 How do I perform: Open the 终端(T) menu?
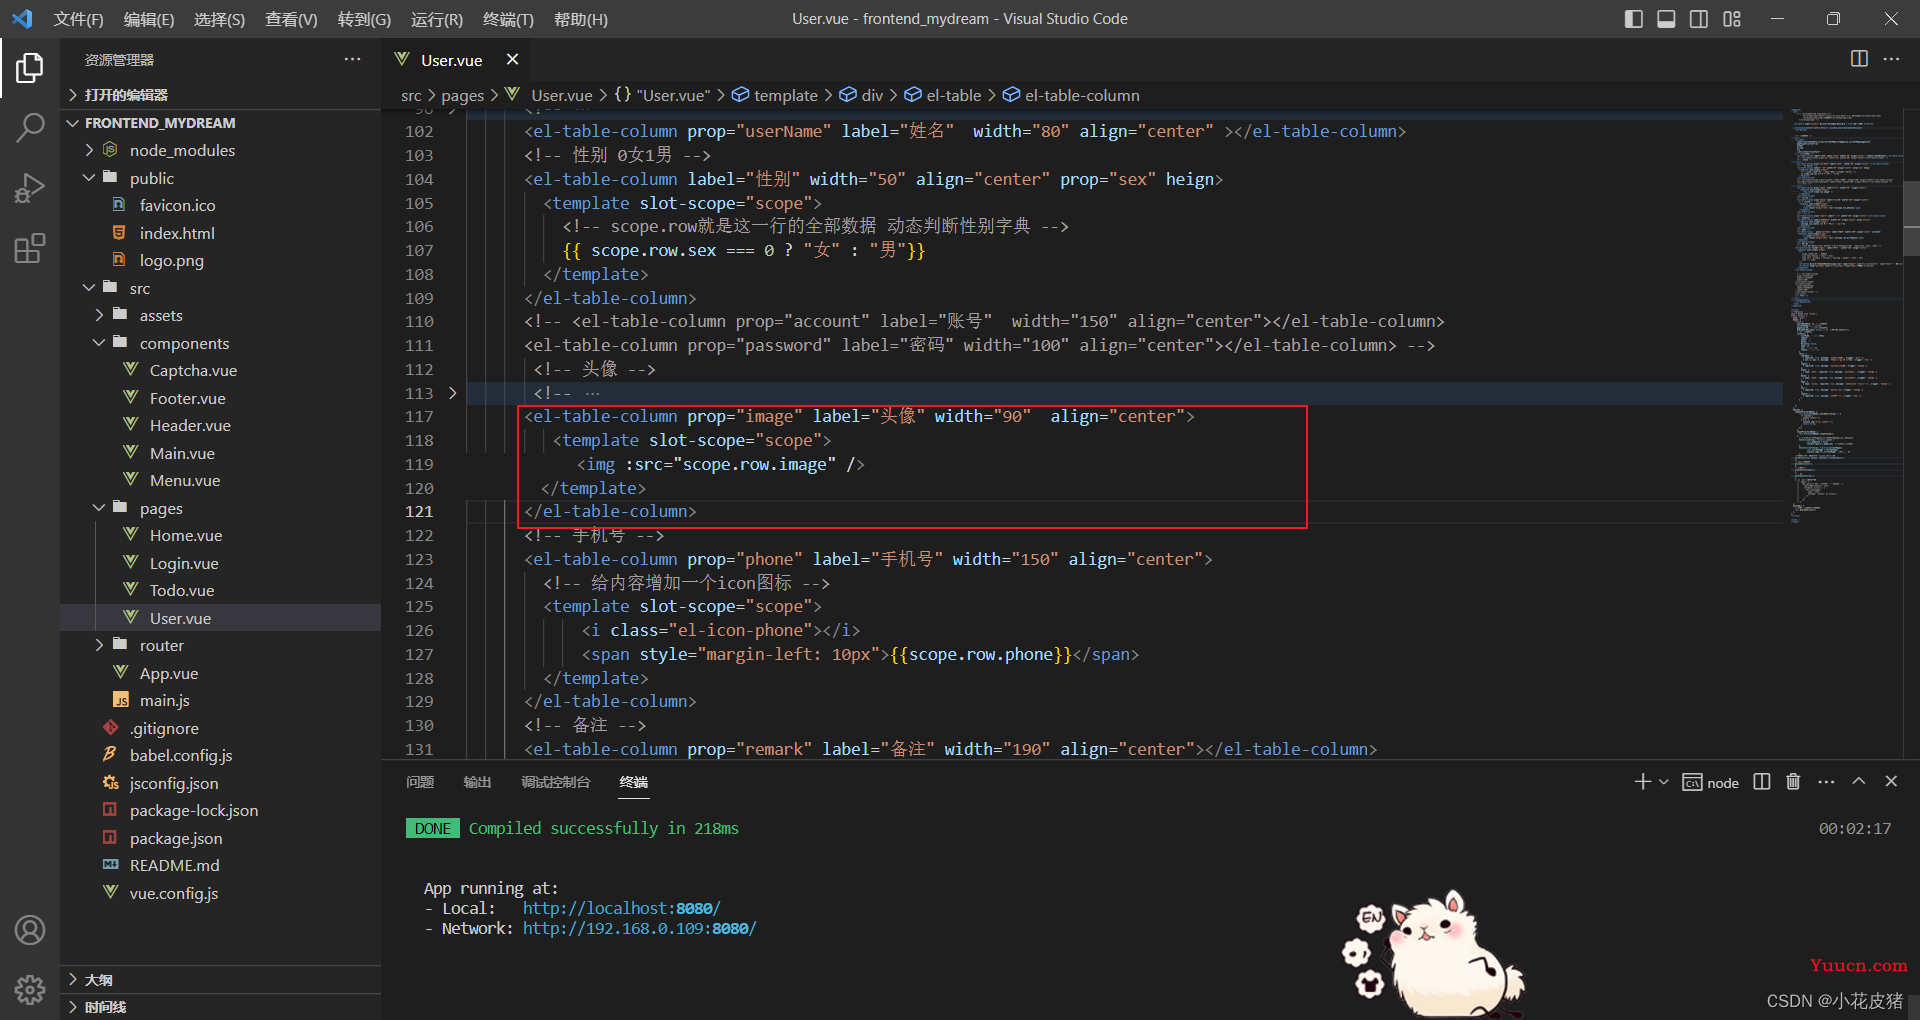508,19
